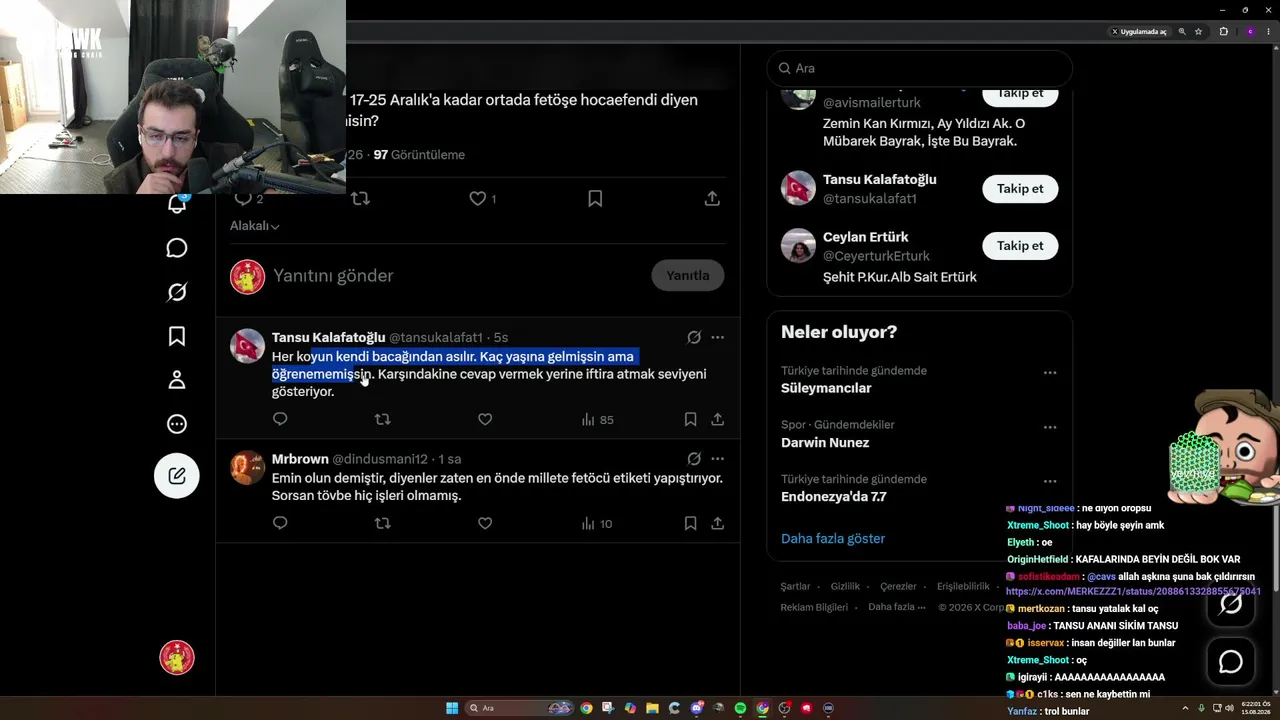Expand 'Daha fazla' footer menu
This screenshot has width=1280, height=720.
tap(895, 607)
